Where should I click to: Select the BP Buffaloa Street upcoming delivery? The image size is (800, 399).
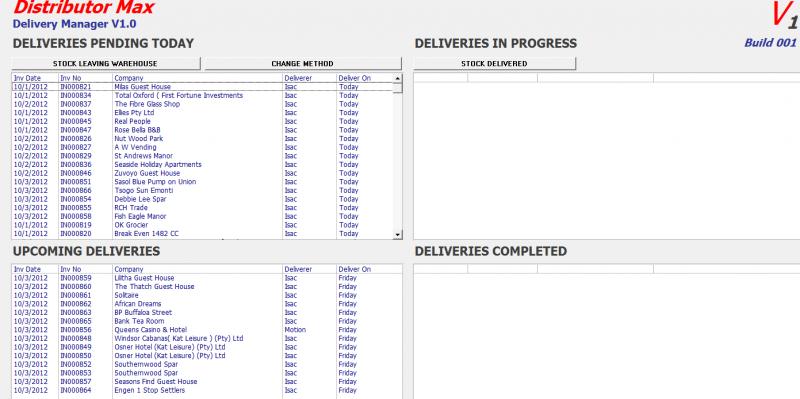coord(207,313)
